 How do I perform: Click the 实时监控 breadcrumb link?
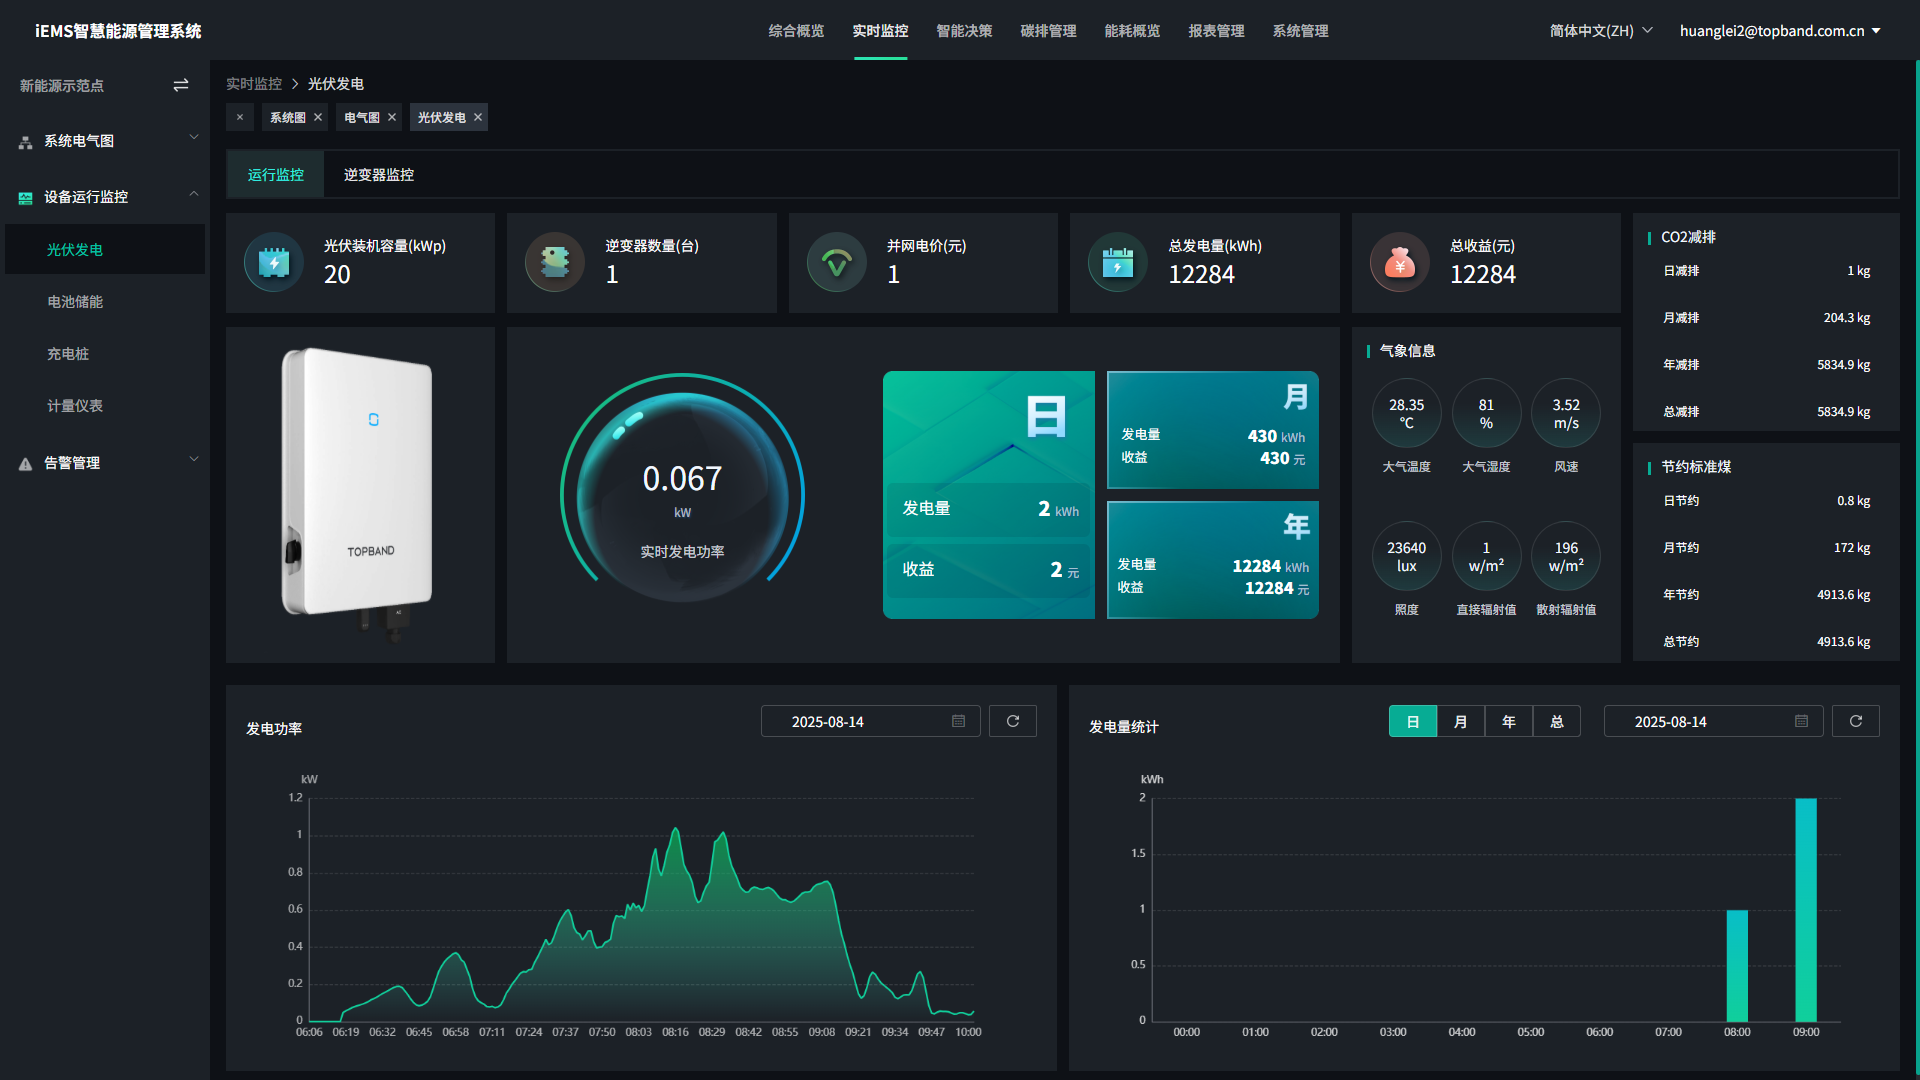254,84
